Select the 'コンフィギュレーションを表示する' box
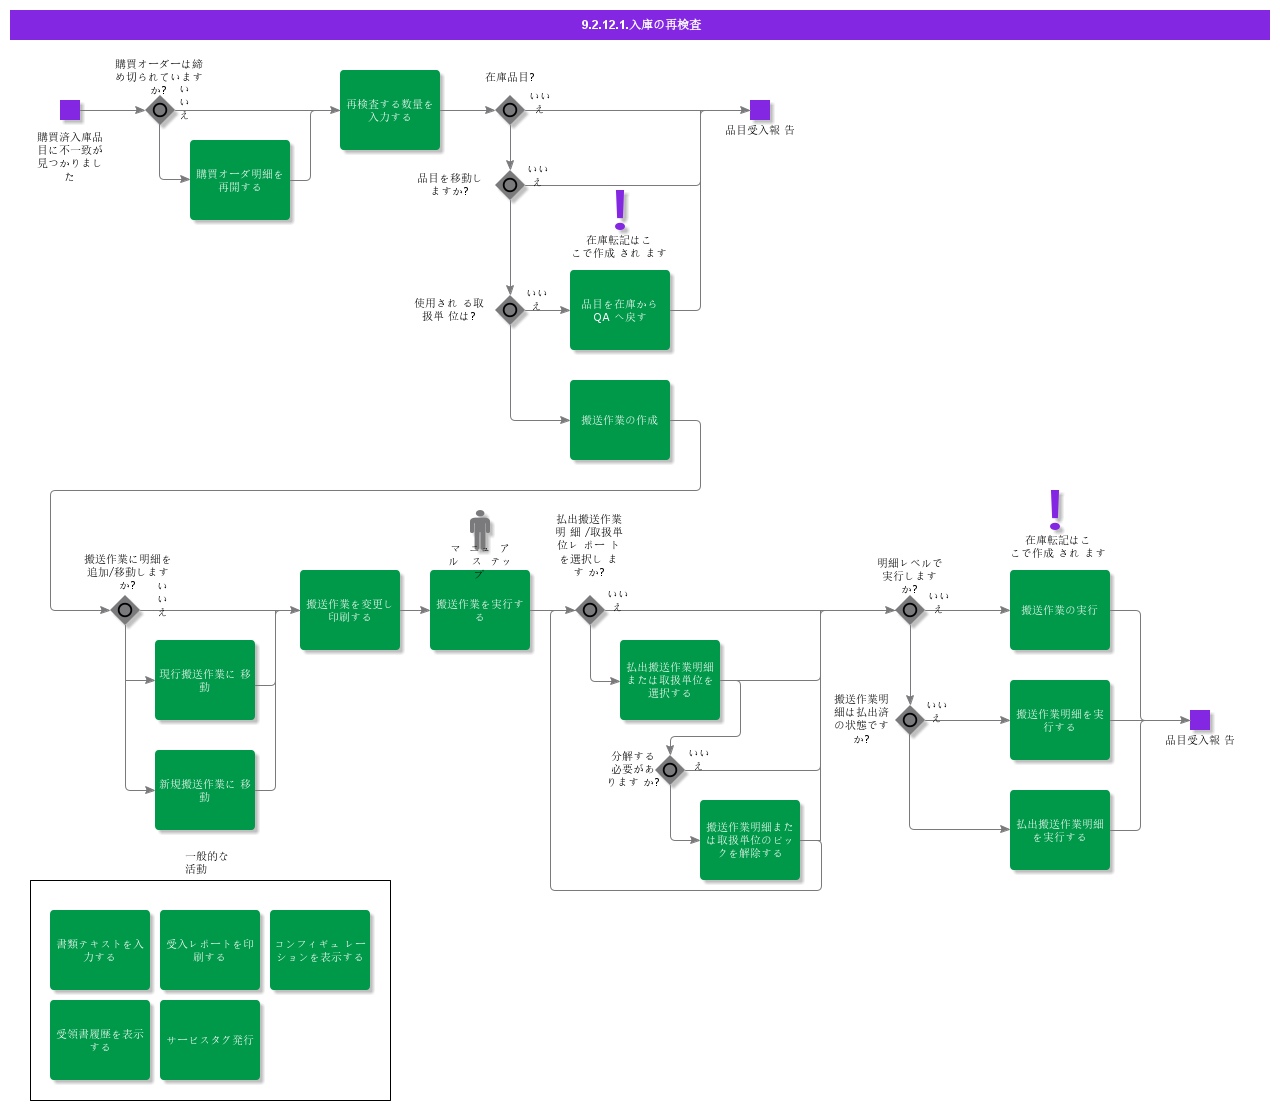The width and height of the screenshot is (1280, 1110). [x=320, y=950]
